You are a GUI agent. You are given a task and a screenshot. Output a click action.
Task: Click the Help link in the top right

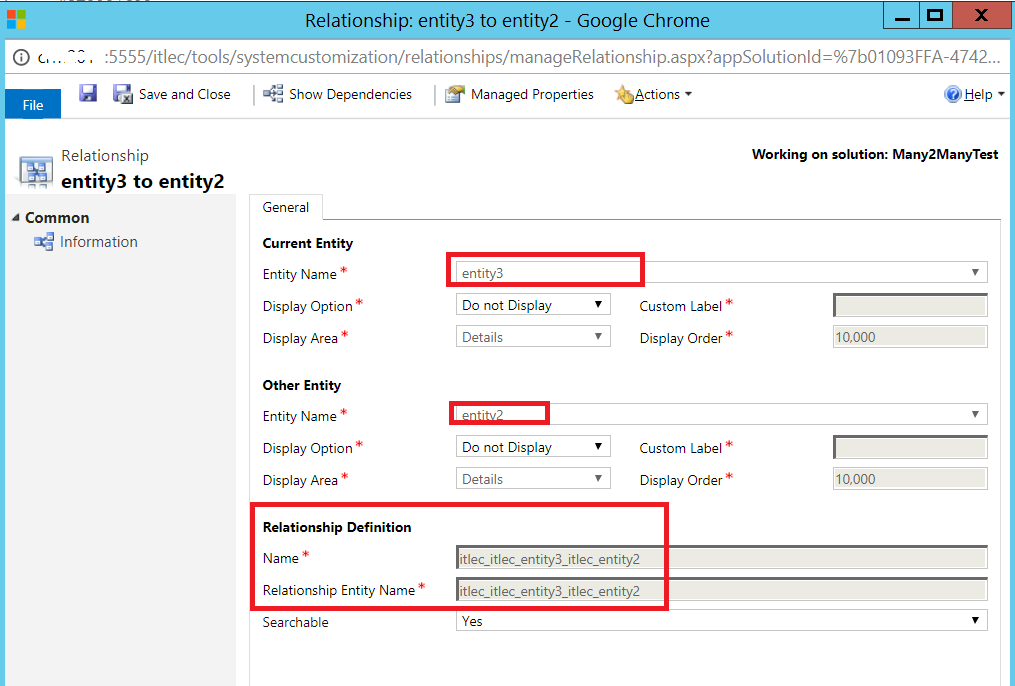[x=975, y=93]
